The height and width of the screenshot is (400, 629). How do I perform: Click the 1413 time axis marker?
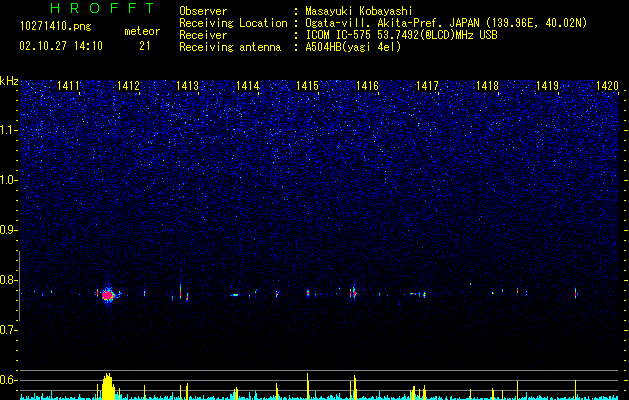(188, 85)
